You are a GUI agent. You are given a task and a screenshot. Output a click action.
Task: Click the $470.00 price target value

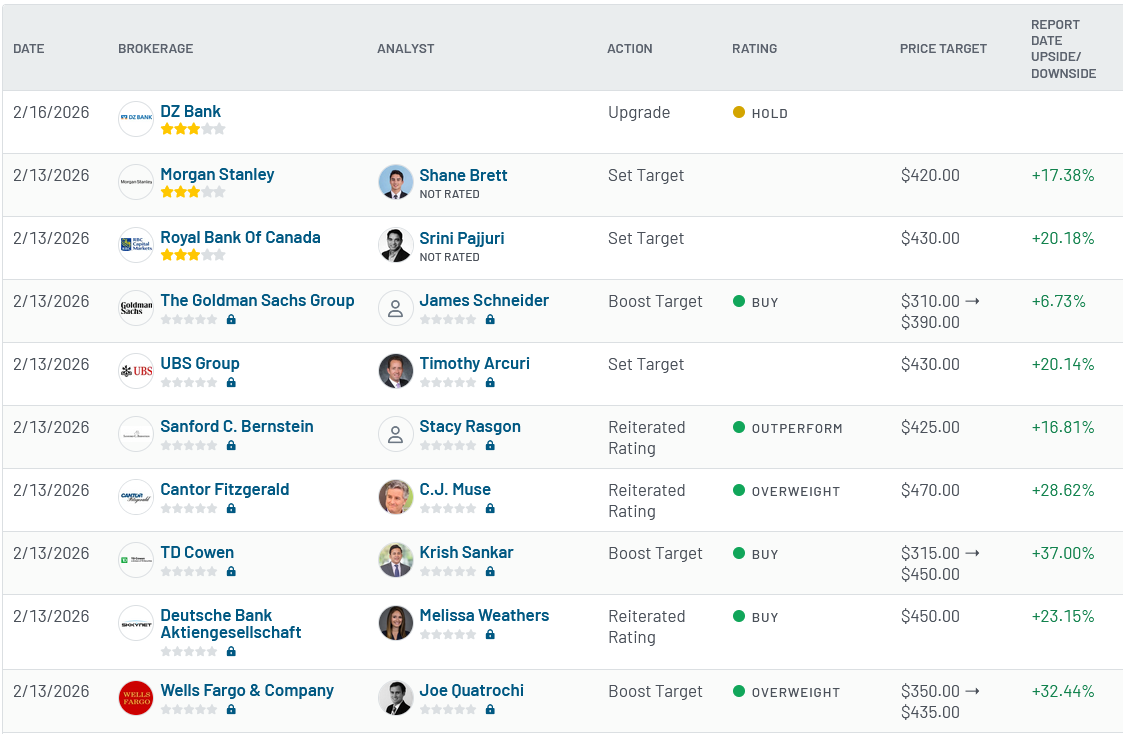point(930,491)
